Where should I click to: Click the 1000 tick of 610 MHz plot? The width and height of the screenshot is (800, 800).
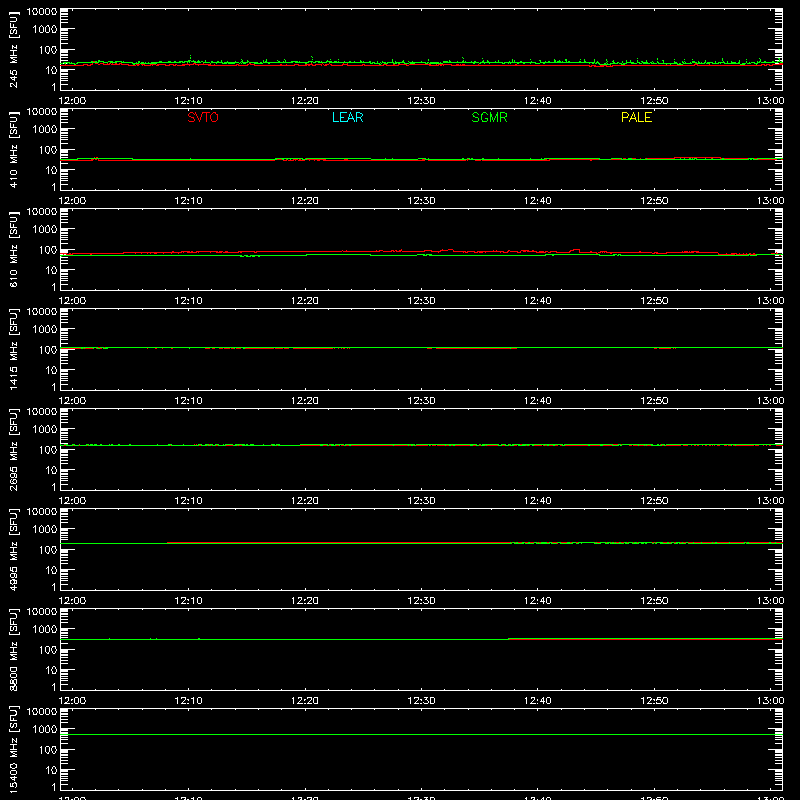(45, 230)
